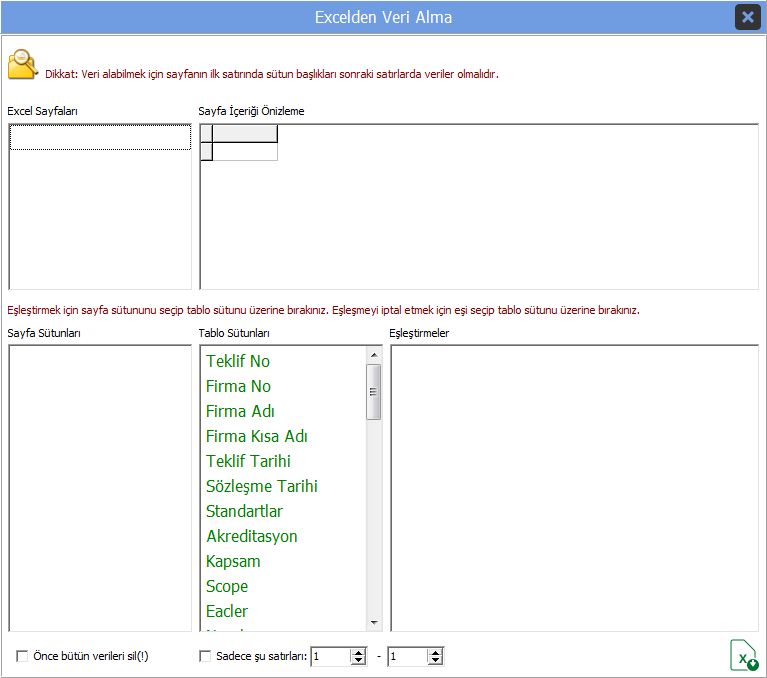Click Tablo Sütunları scroll down arrow
767x678 pixels.
[374, 623]
